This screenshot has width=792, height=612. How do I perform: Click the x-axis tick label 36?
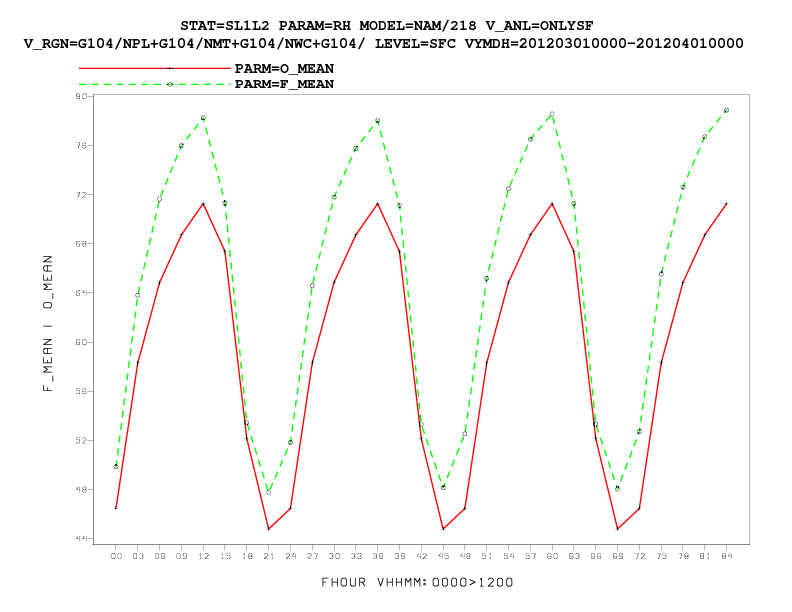click(x=378, y=556)
